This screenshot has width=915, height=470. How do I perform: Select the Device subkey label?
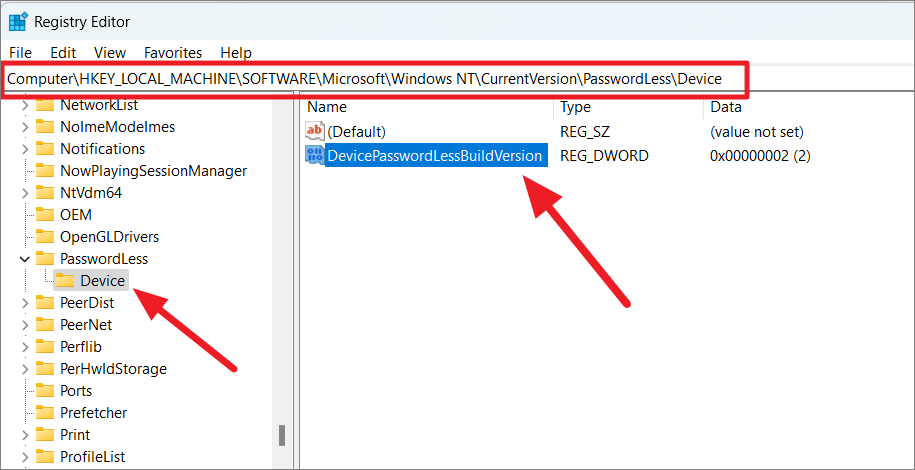tap(103, 281)
